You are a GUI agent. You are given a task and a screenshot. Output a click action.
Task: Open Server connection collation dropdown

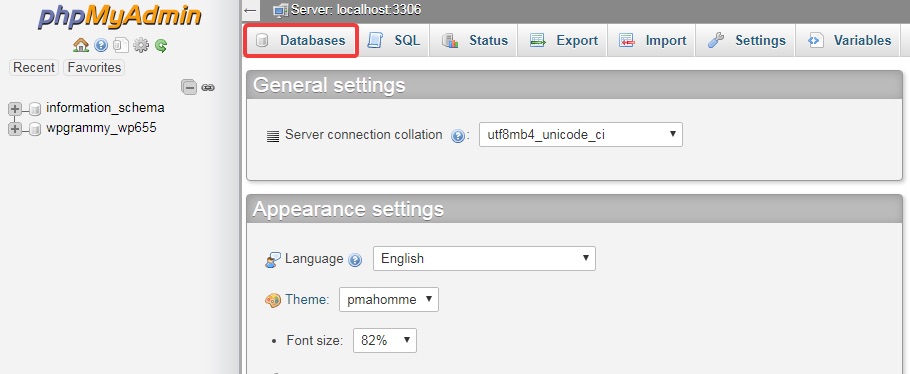(580, 134)
